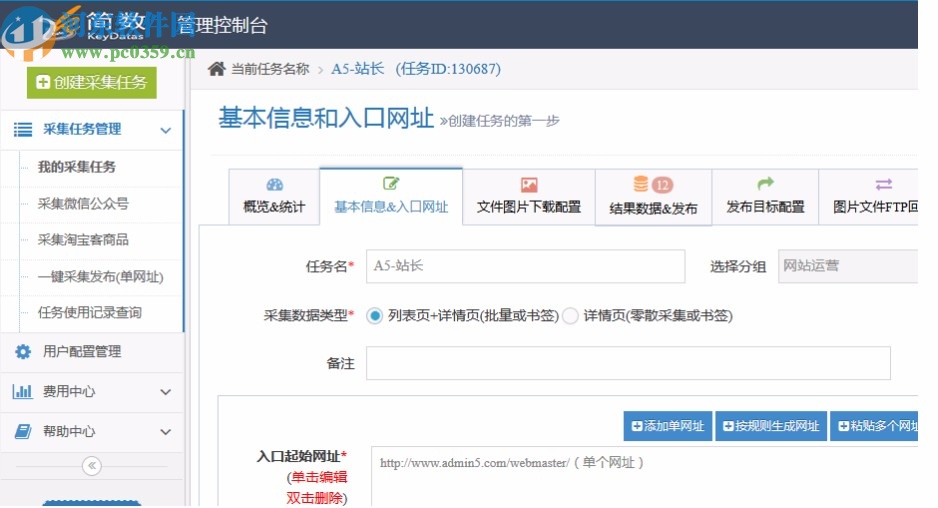Click the 任务名 input field
This screenshot has width=938, height=508.
[x=525, y=266]
